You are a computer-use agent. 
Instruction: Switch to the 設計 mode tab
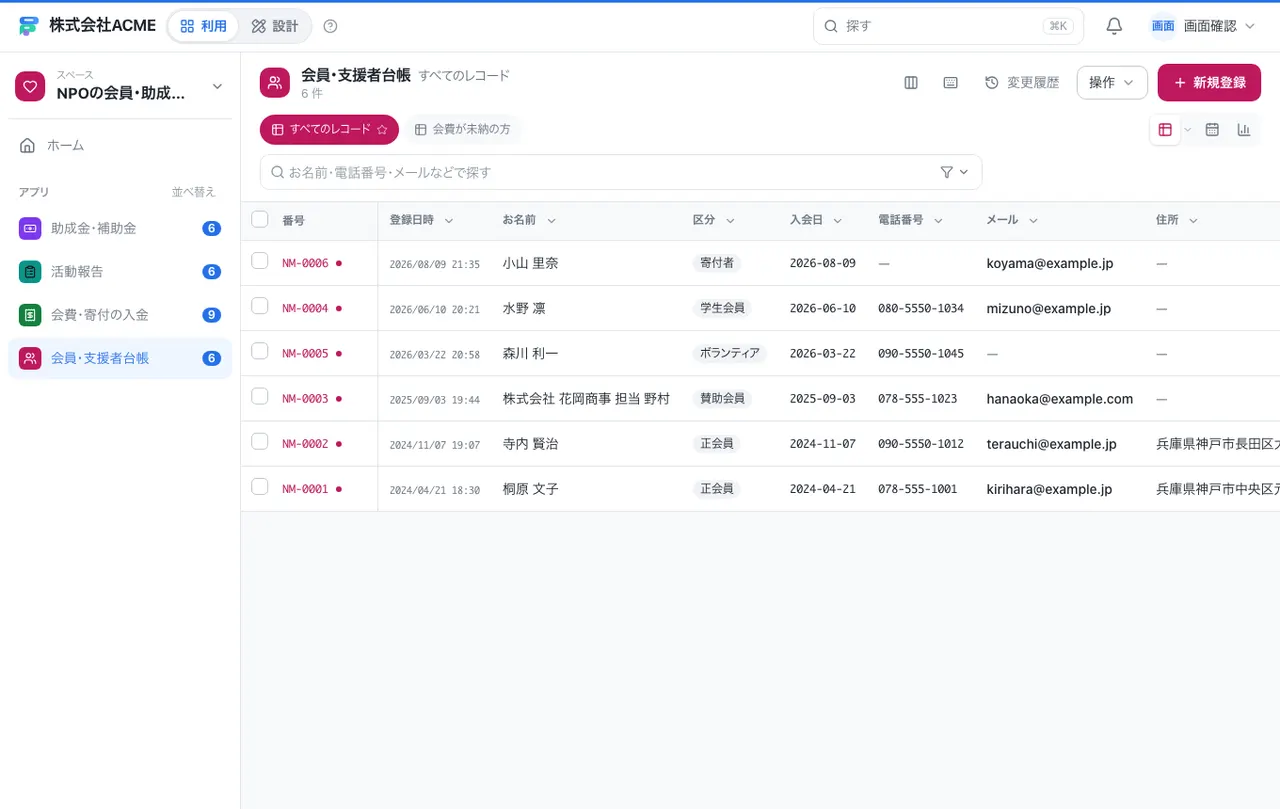[275, 26]
